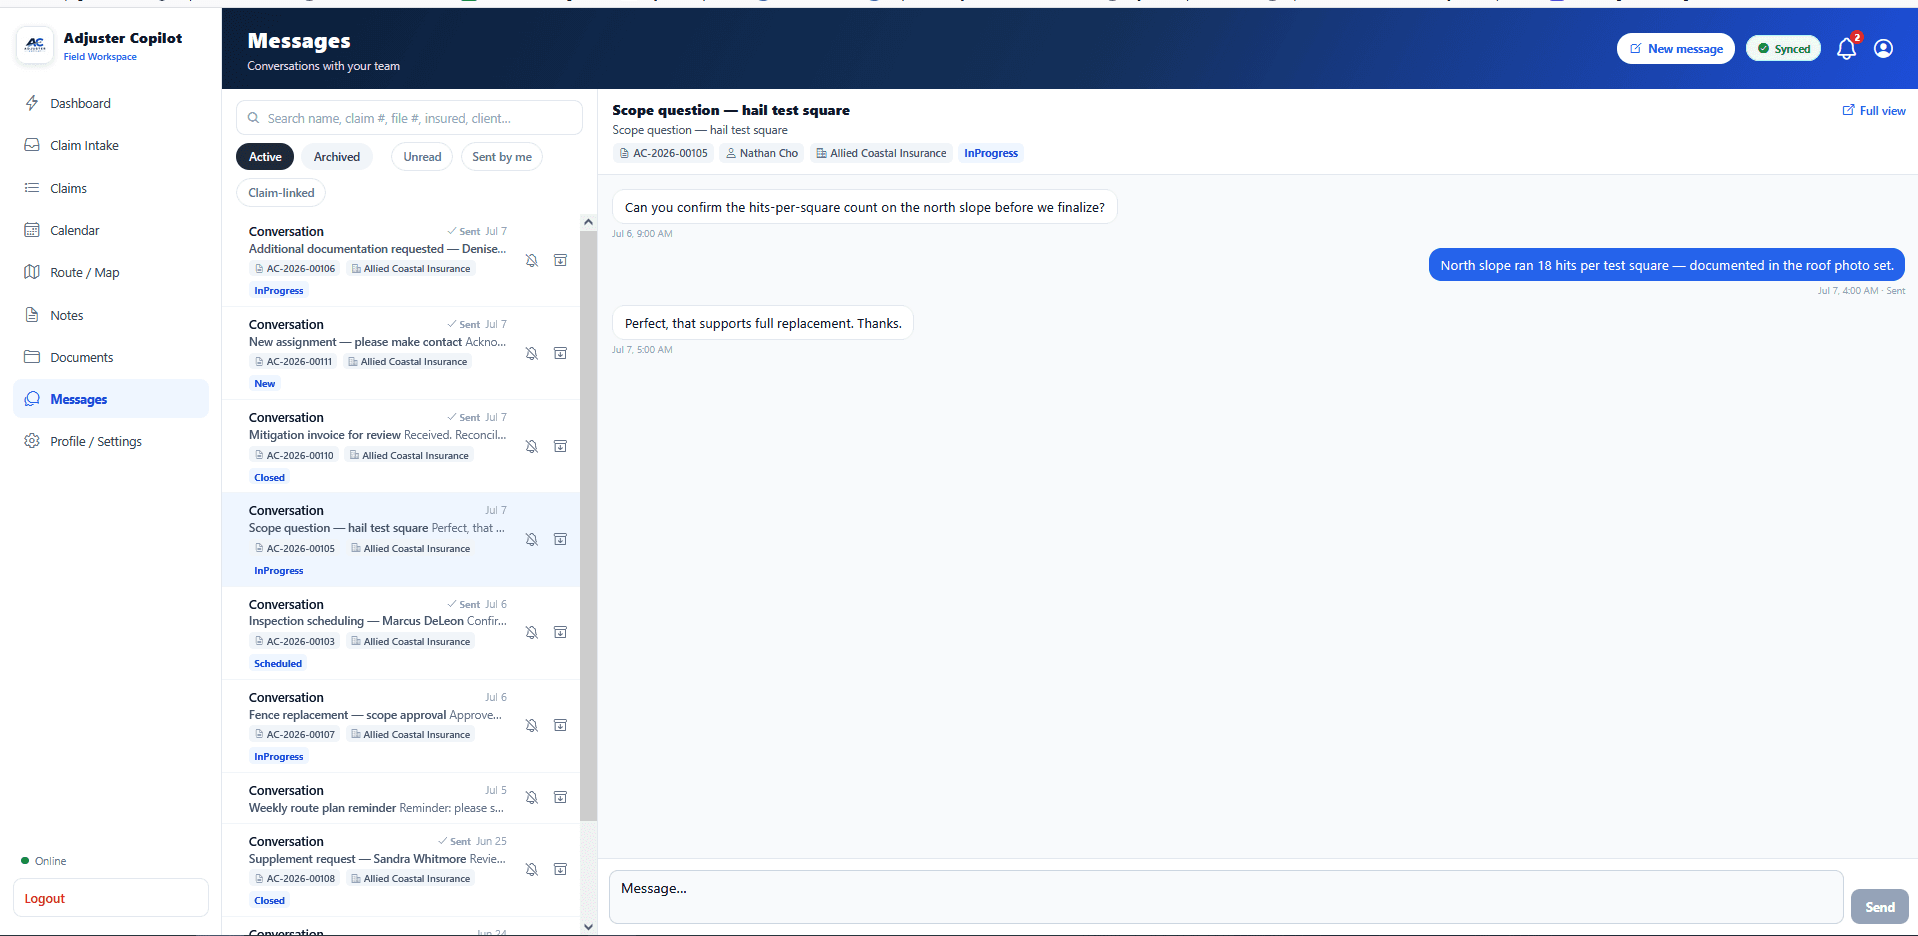Mute the hail test square conversation
The height and width of the screenshot is (936, 1918).
tap(532, 539)
